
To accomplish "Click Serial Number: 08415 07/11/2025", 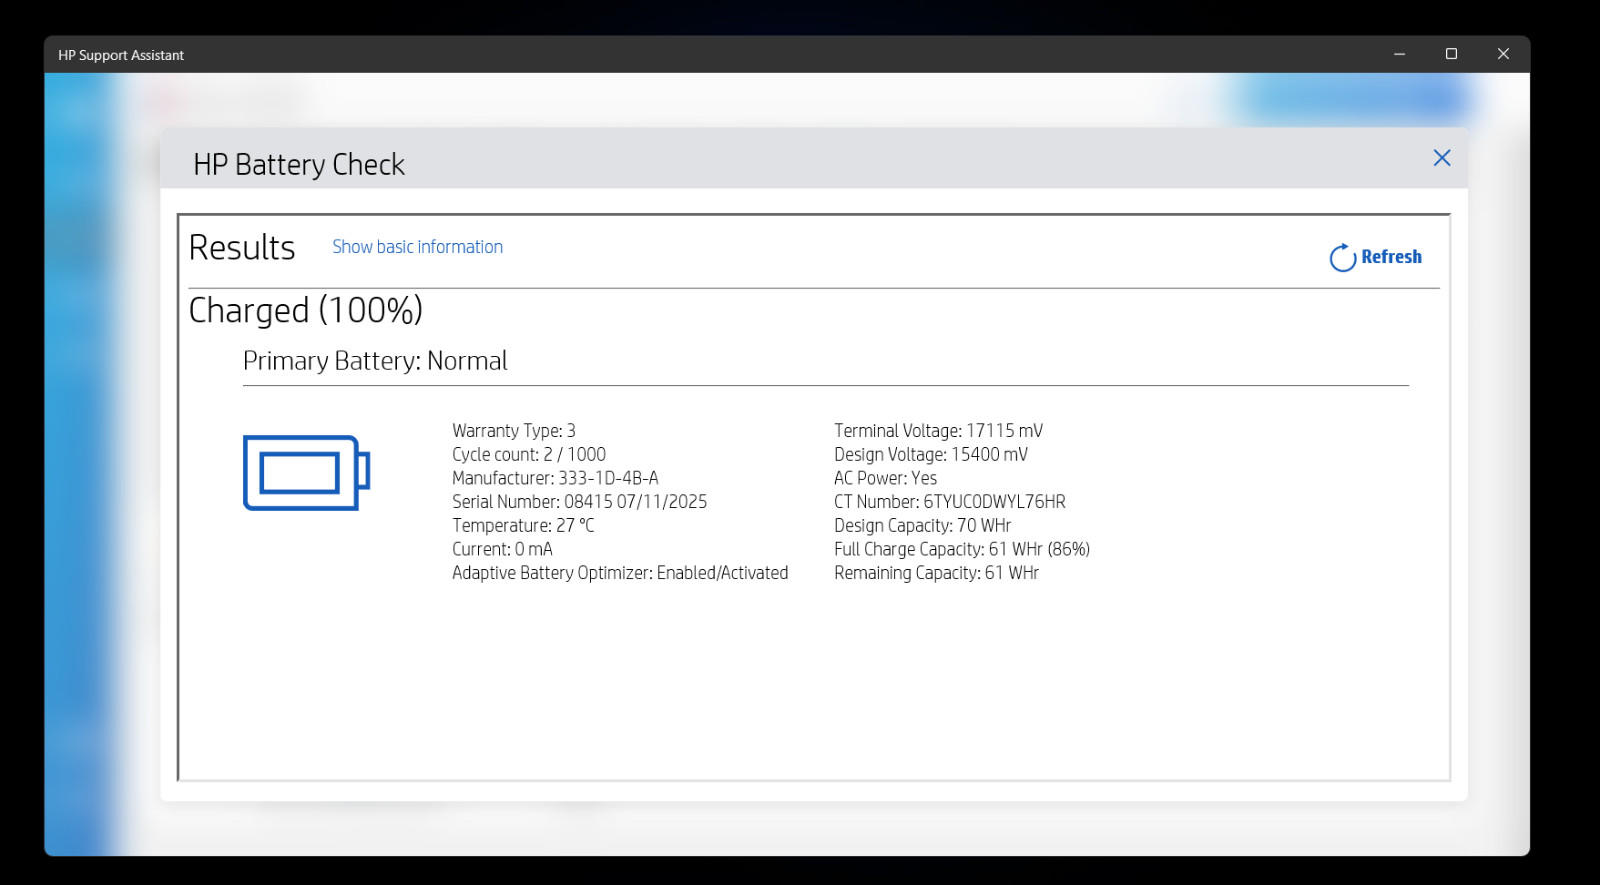I will [x=579, y=502].
